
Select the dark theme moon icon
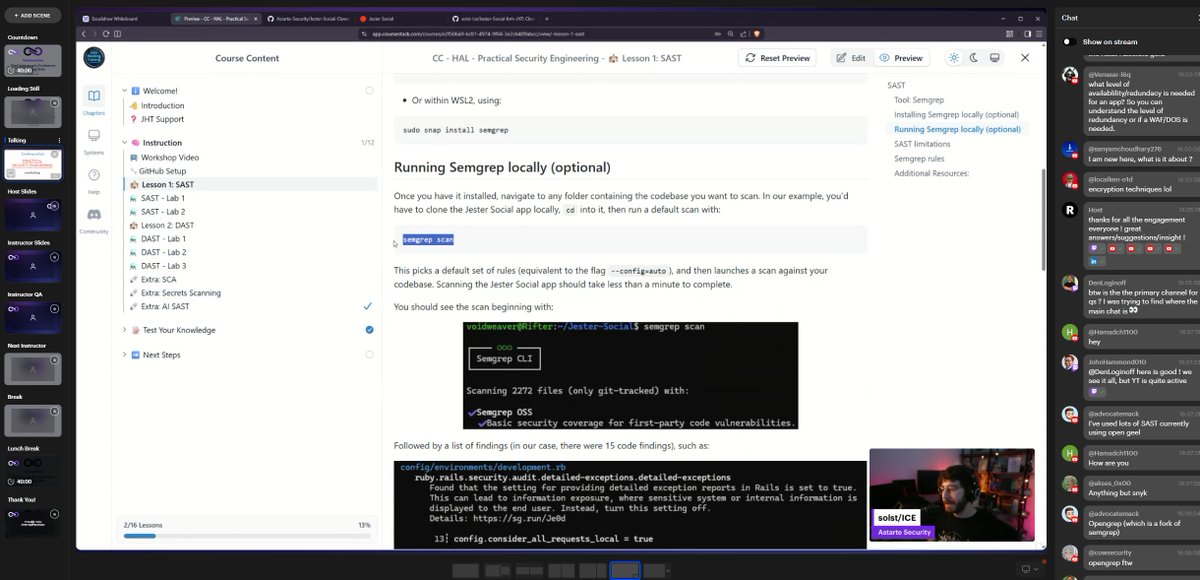point(974,58)
